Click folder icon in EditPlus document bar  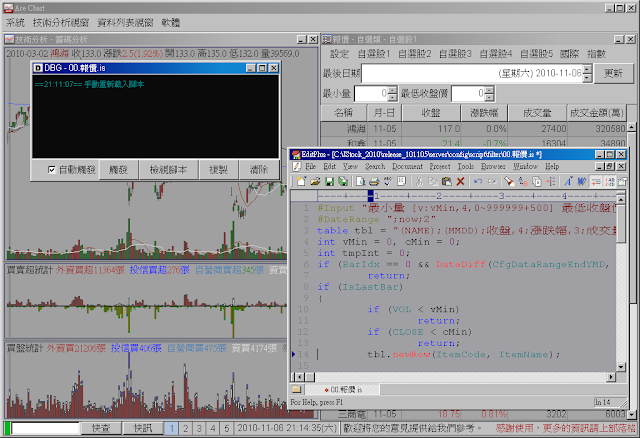tap(297, 389)
